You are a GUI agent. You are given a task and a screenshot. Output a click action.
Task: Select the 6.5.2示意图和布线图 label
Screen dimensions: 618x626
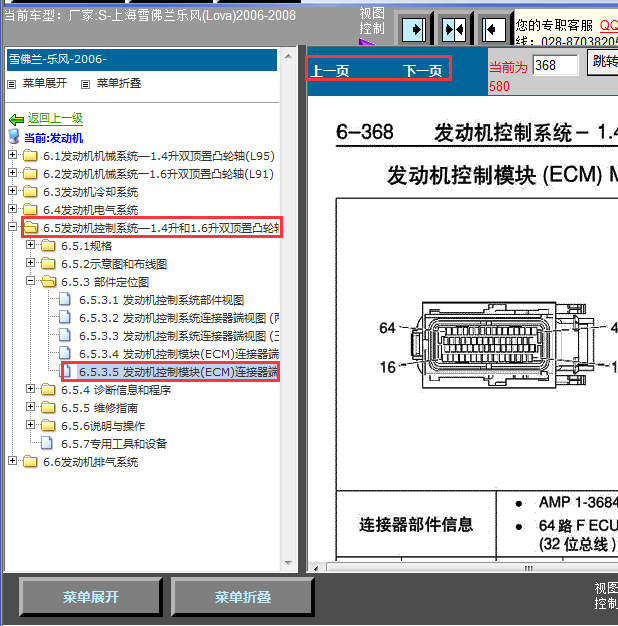pyautogui.click(x=114, y=263)
